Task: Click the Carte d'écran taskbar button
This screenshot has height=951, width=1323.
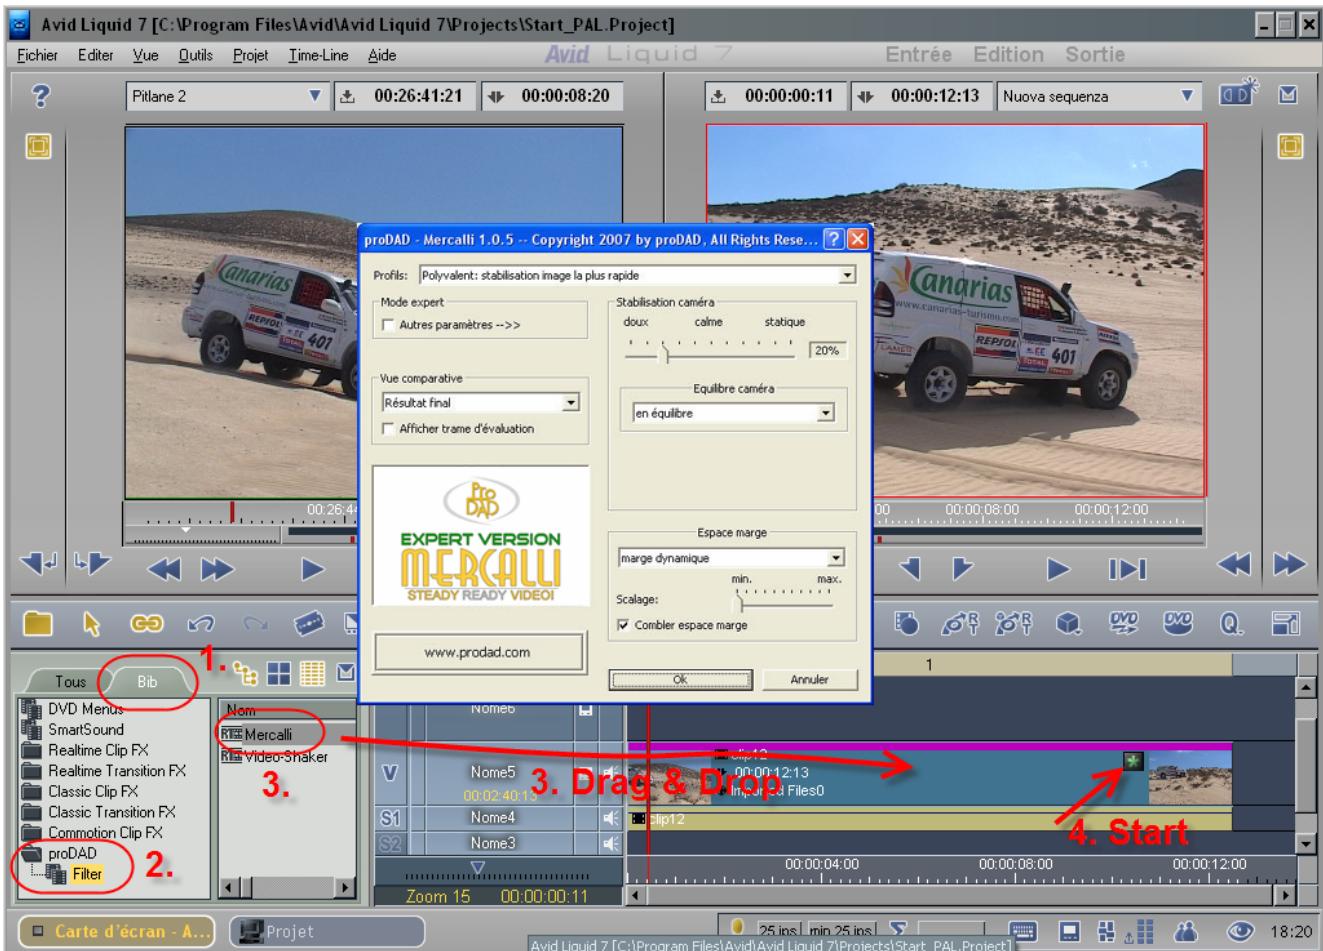Action: coord(119,931)
